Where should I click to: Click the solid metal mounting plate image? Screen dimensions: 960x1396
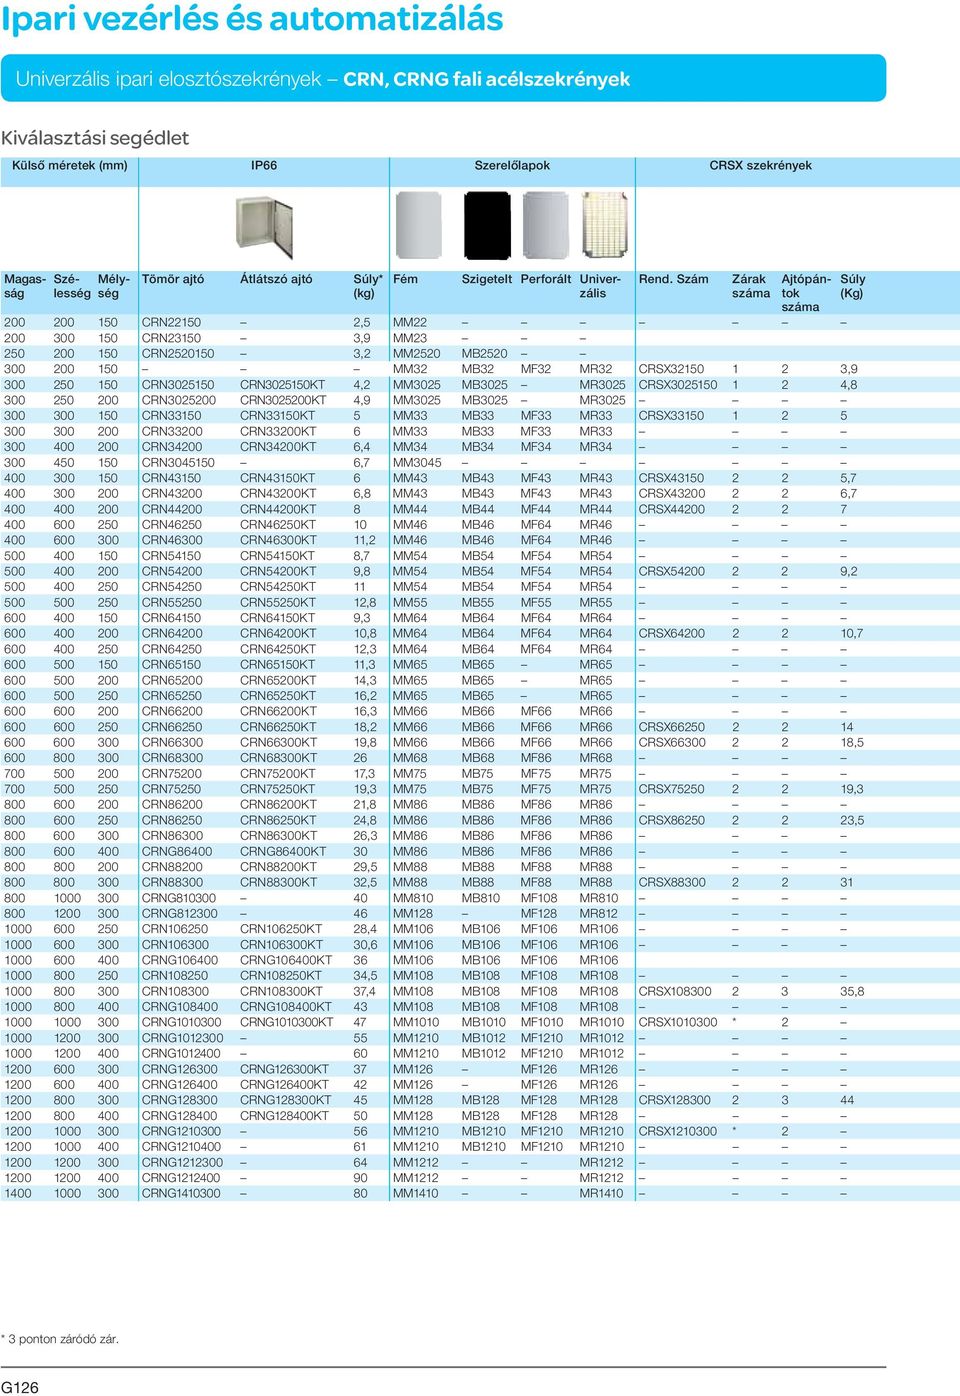click(418, 225)
